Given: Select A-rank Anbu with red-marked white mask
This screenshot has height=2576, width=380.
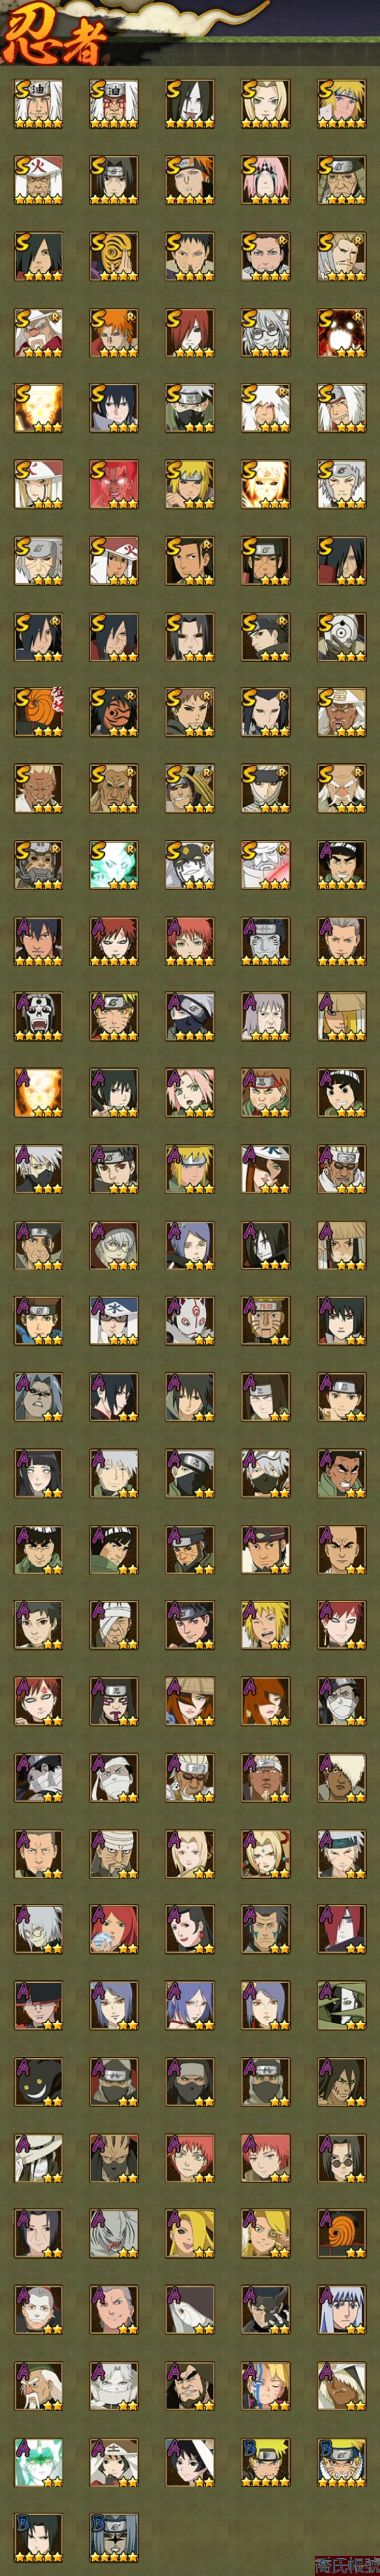Looking at the screenshot, I should click(190, 1320).
